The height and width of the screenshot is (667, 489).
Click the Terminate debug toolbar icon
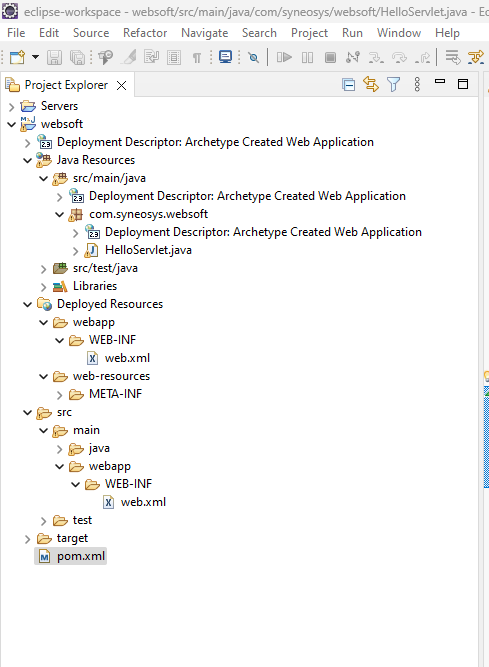coord(330,57)
